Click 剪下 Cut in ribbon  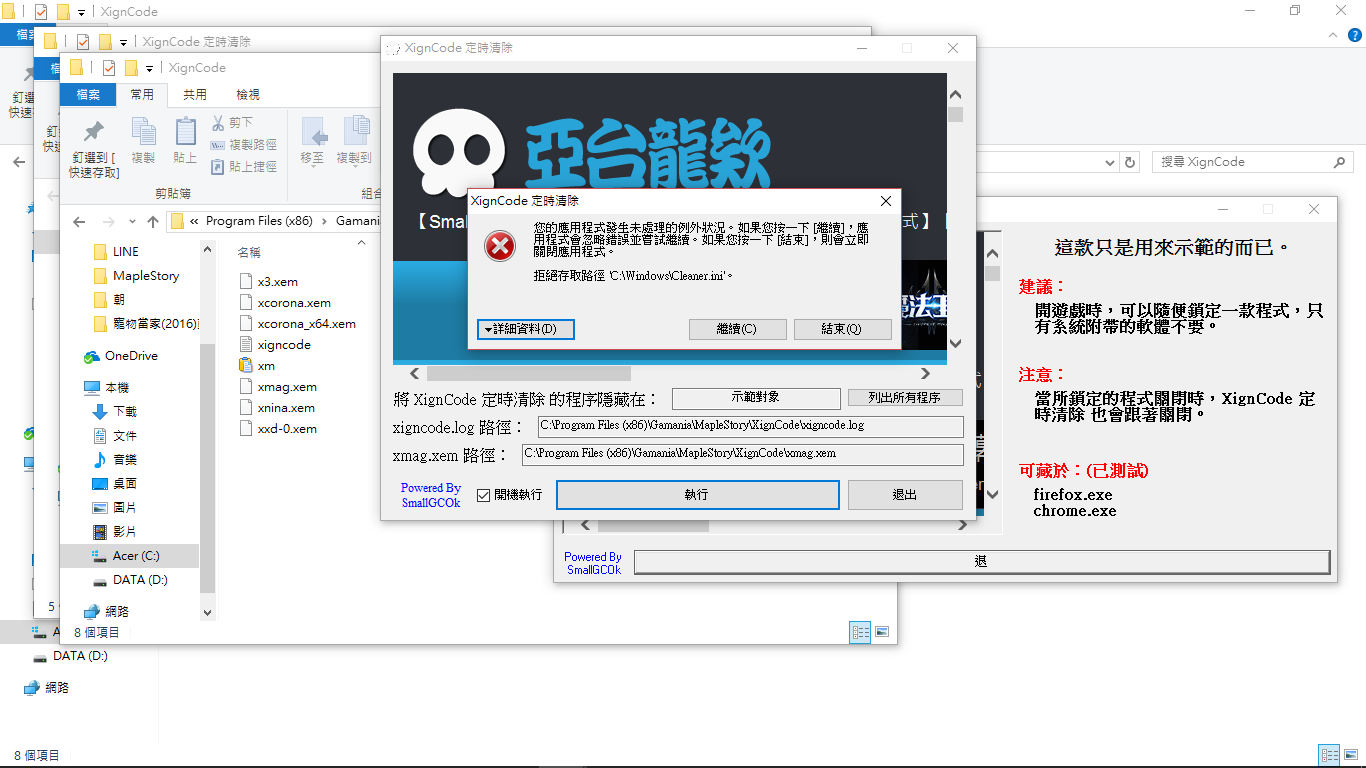pos(232,122)
